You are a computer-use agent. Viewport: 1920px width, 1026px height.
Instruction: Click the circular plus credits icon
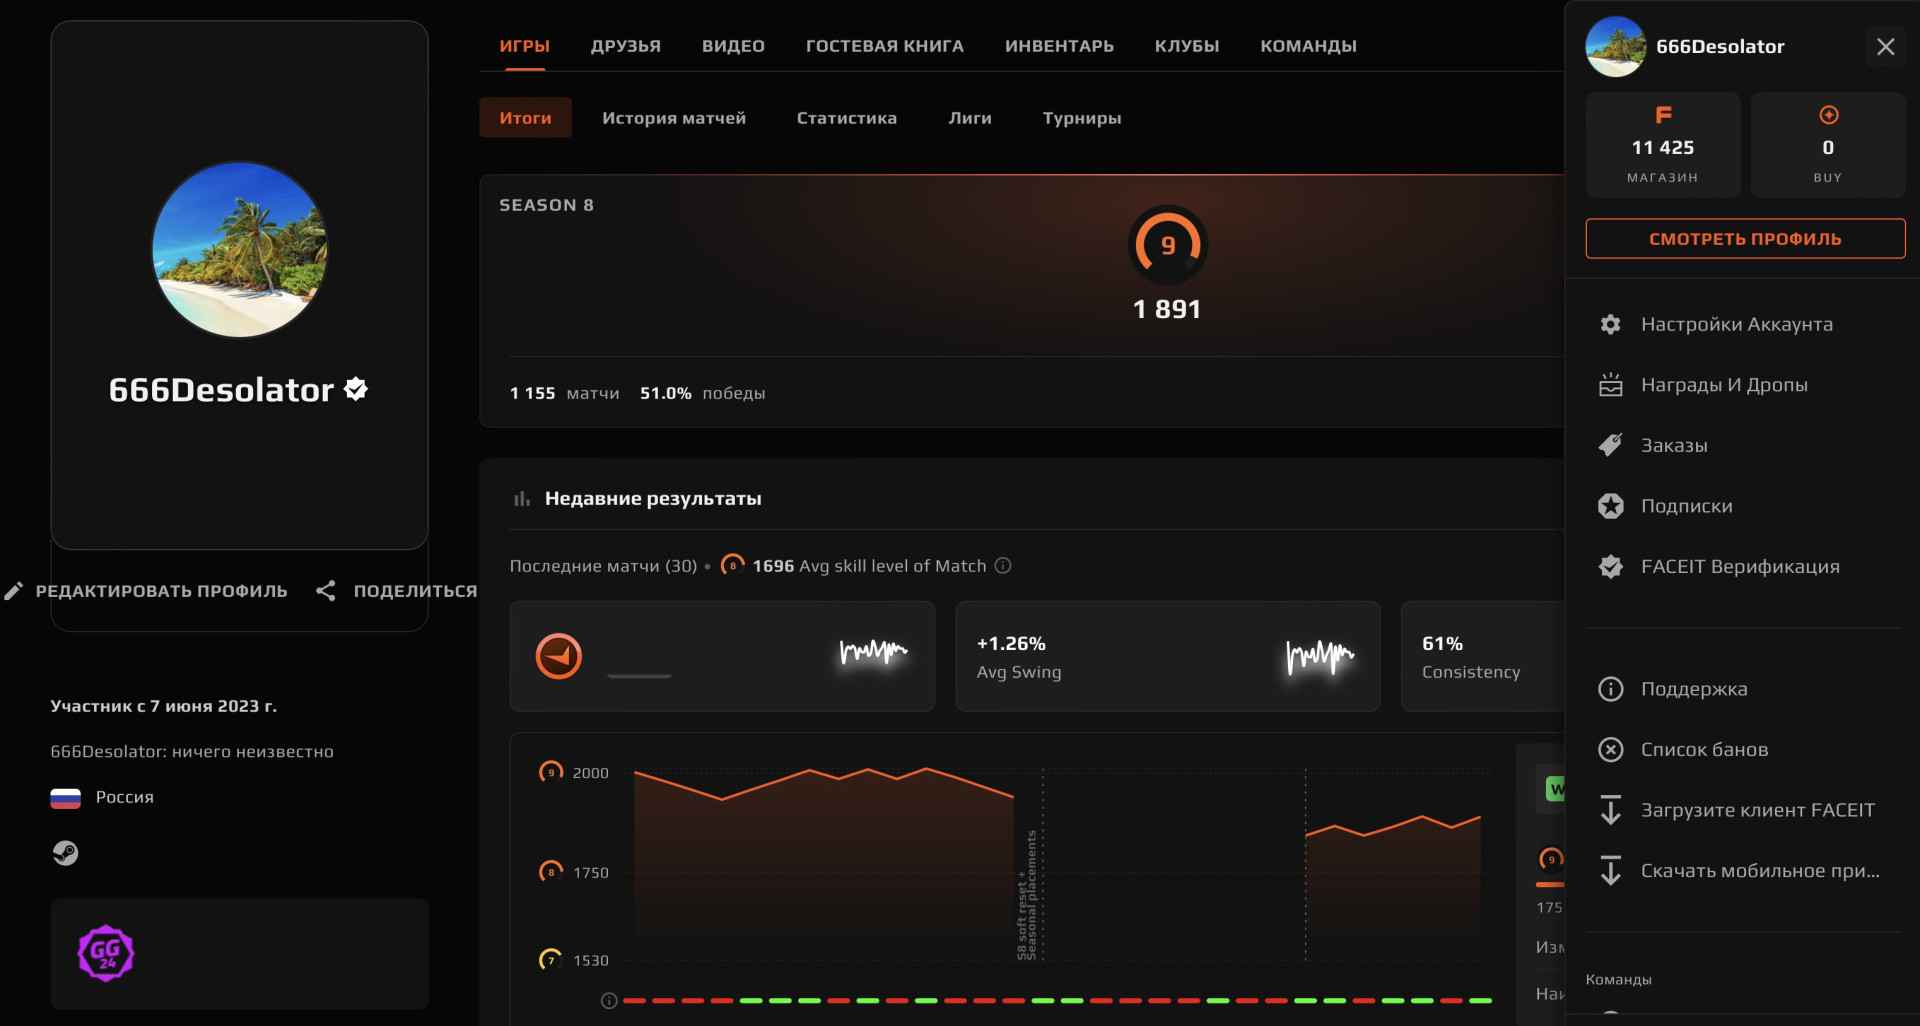click(1828, 115)
